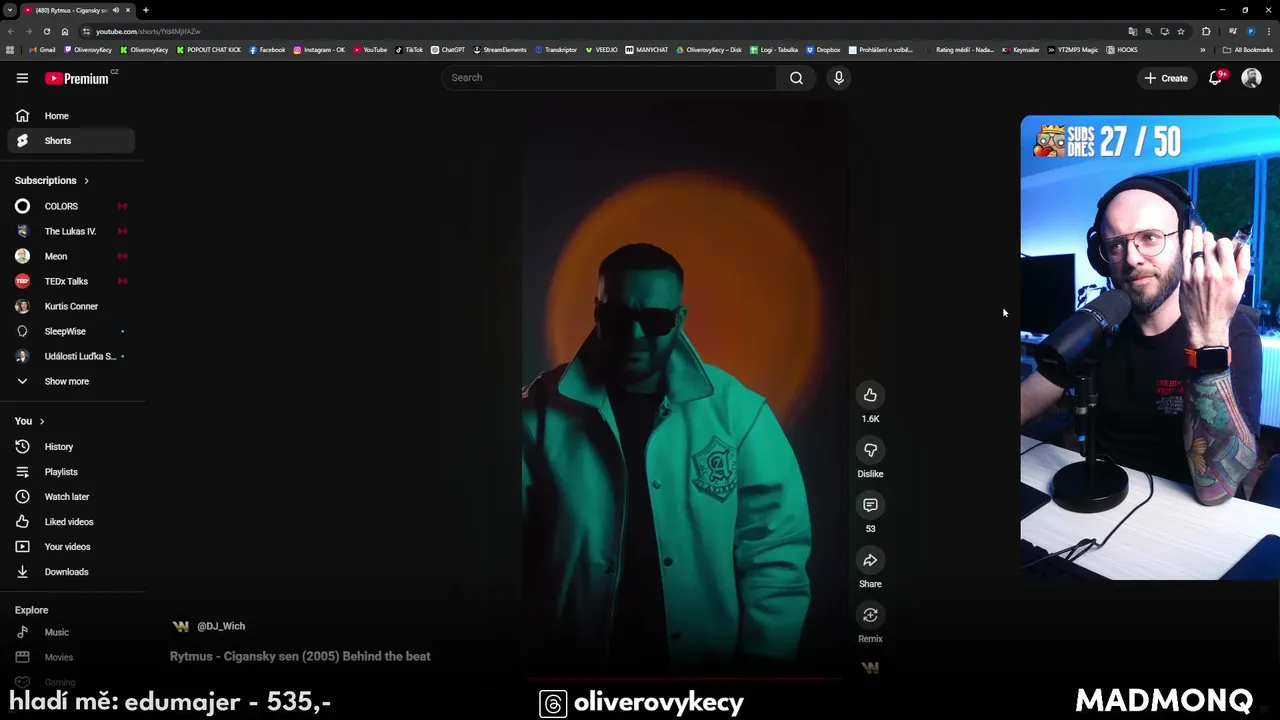Remix this Short
Viewport: 1280px width, 720px height.
pos(870,615)
